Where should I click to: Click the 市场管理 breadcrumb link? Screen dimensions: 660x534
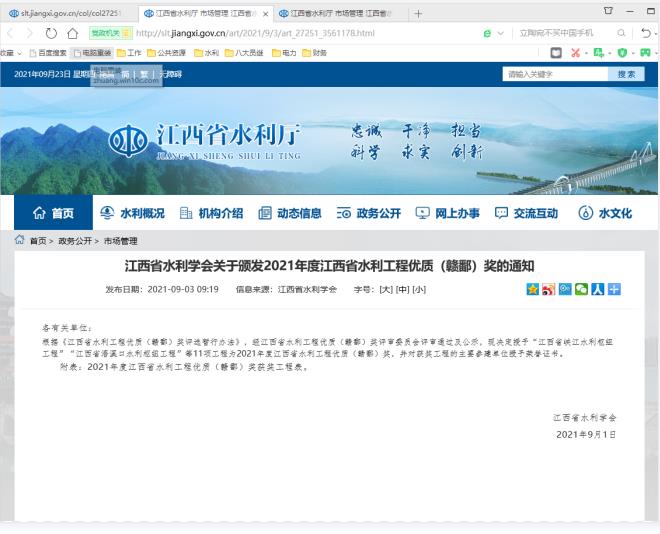click(x=120, y=241)
